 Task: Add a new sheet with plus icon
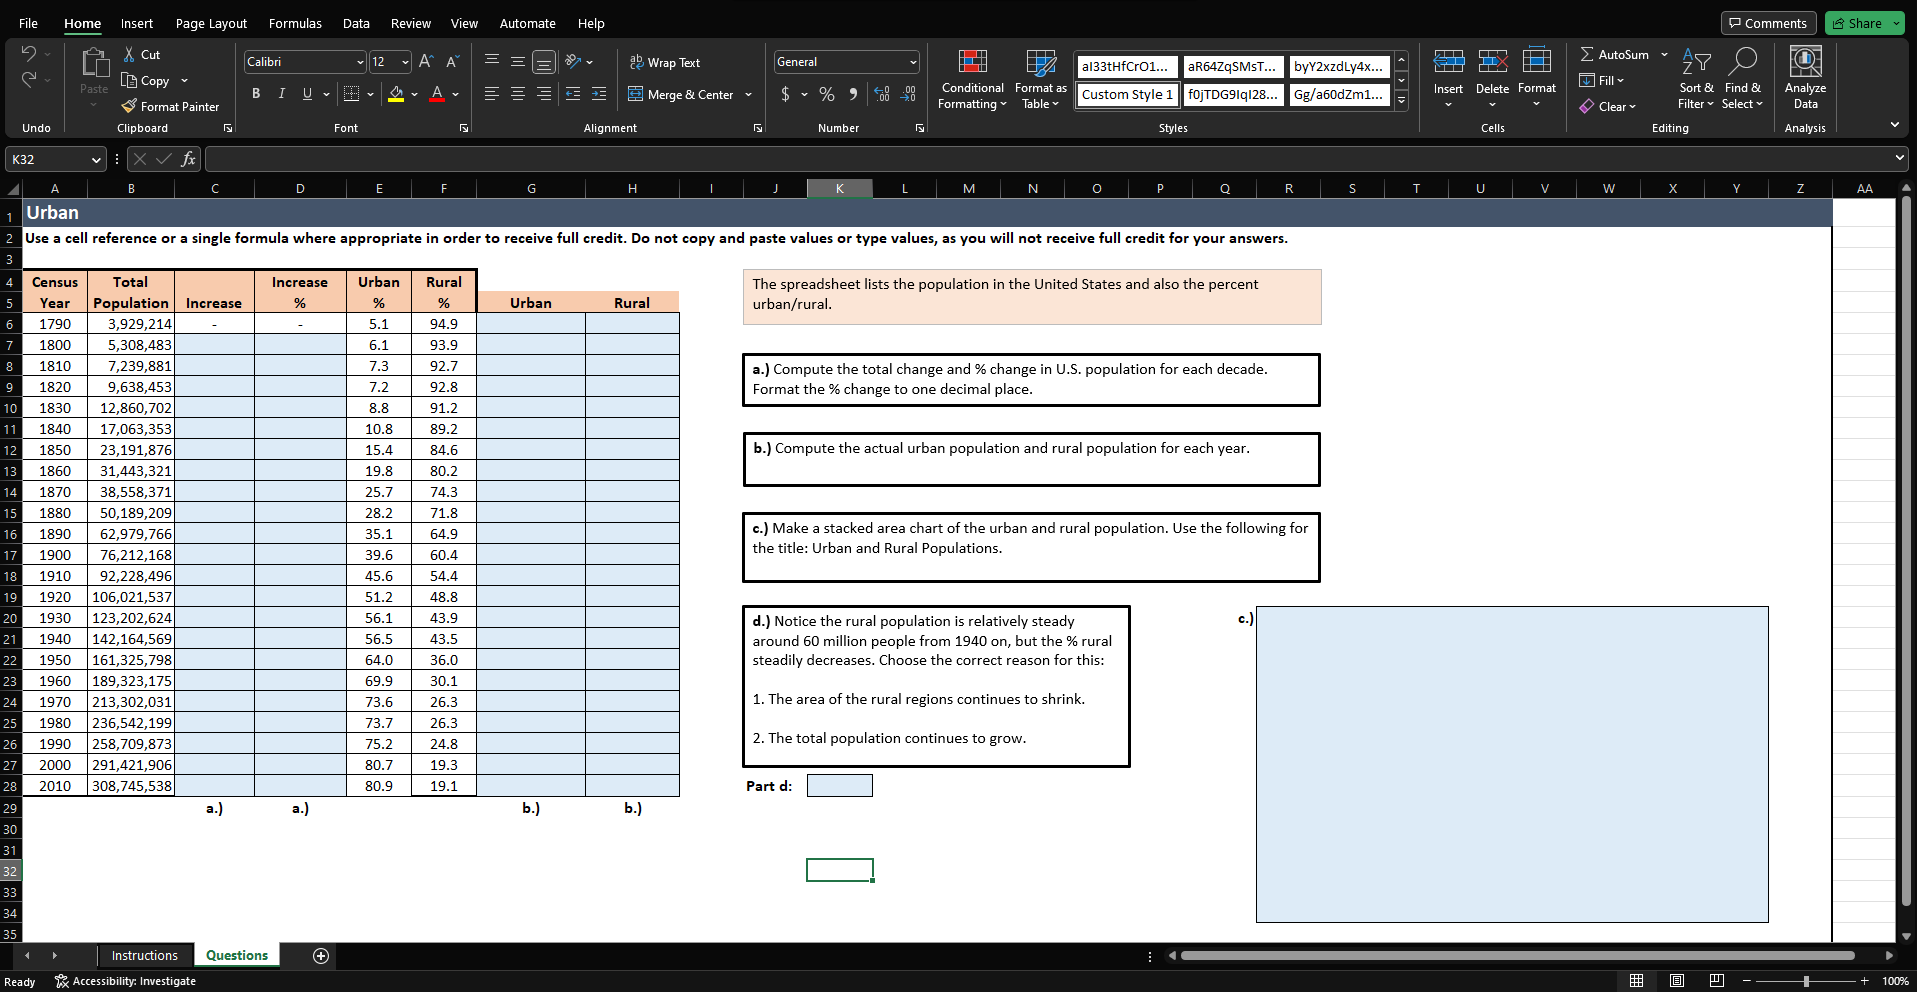321,956
